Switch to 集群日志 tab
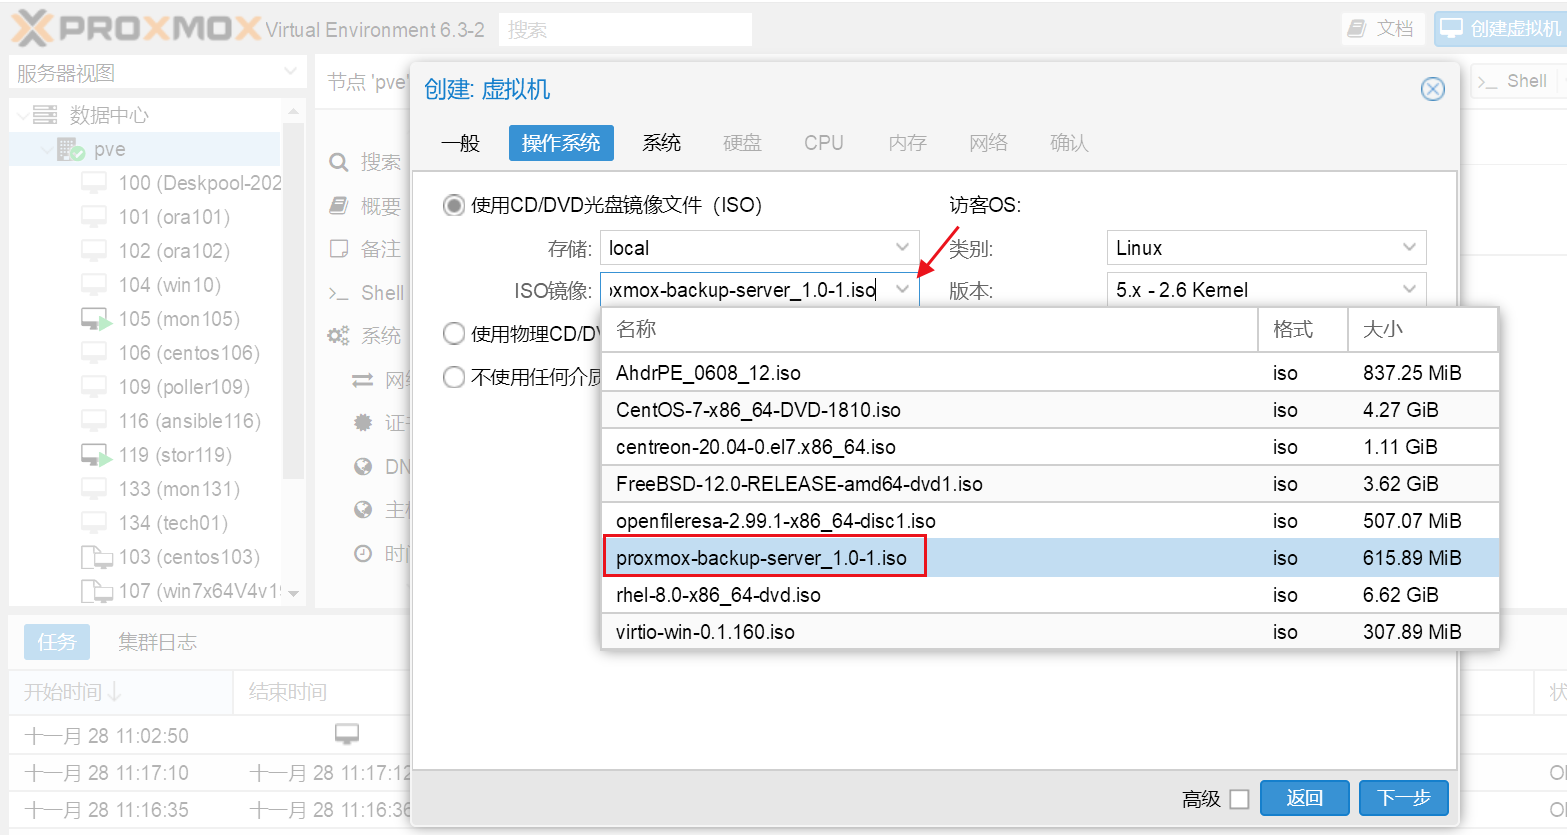Image resolution: width=1567 pixels, height=835 pixels. 157,642
